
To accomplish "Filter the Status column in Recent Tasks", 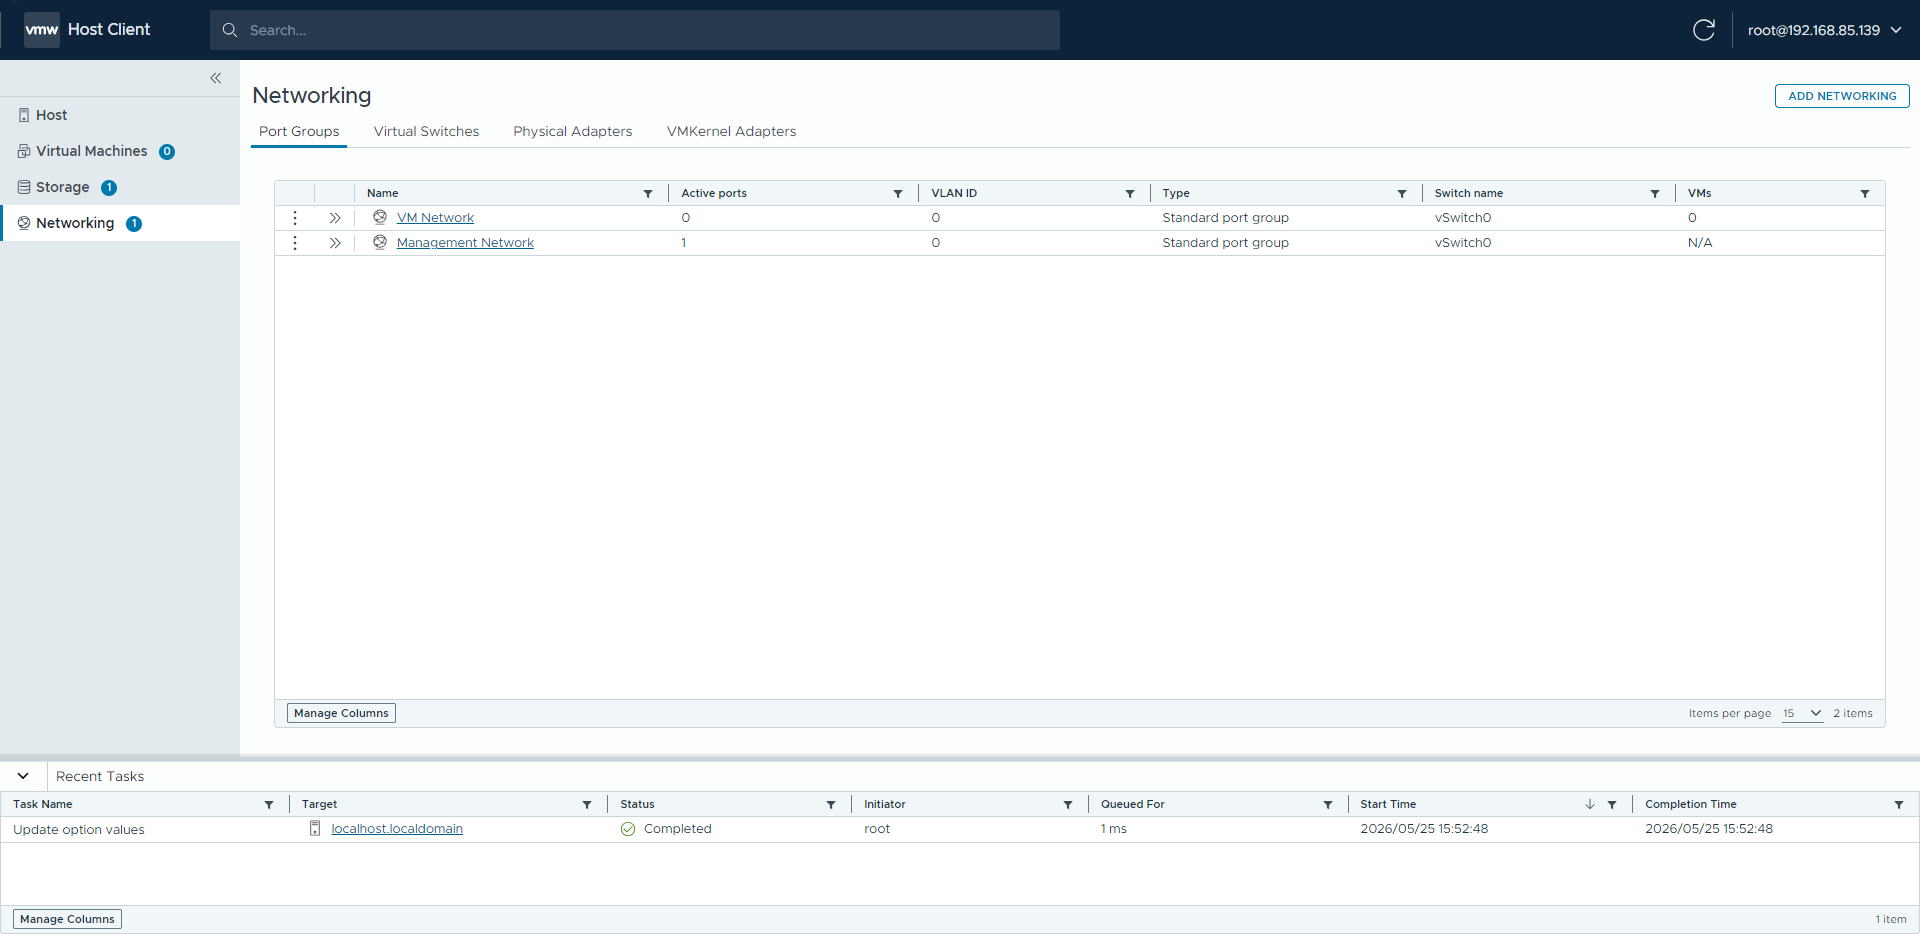I will tap(831, 805).
